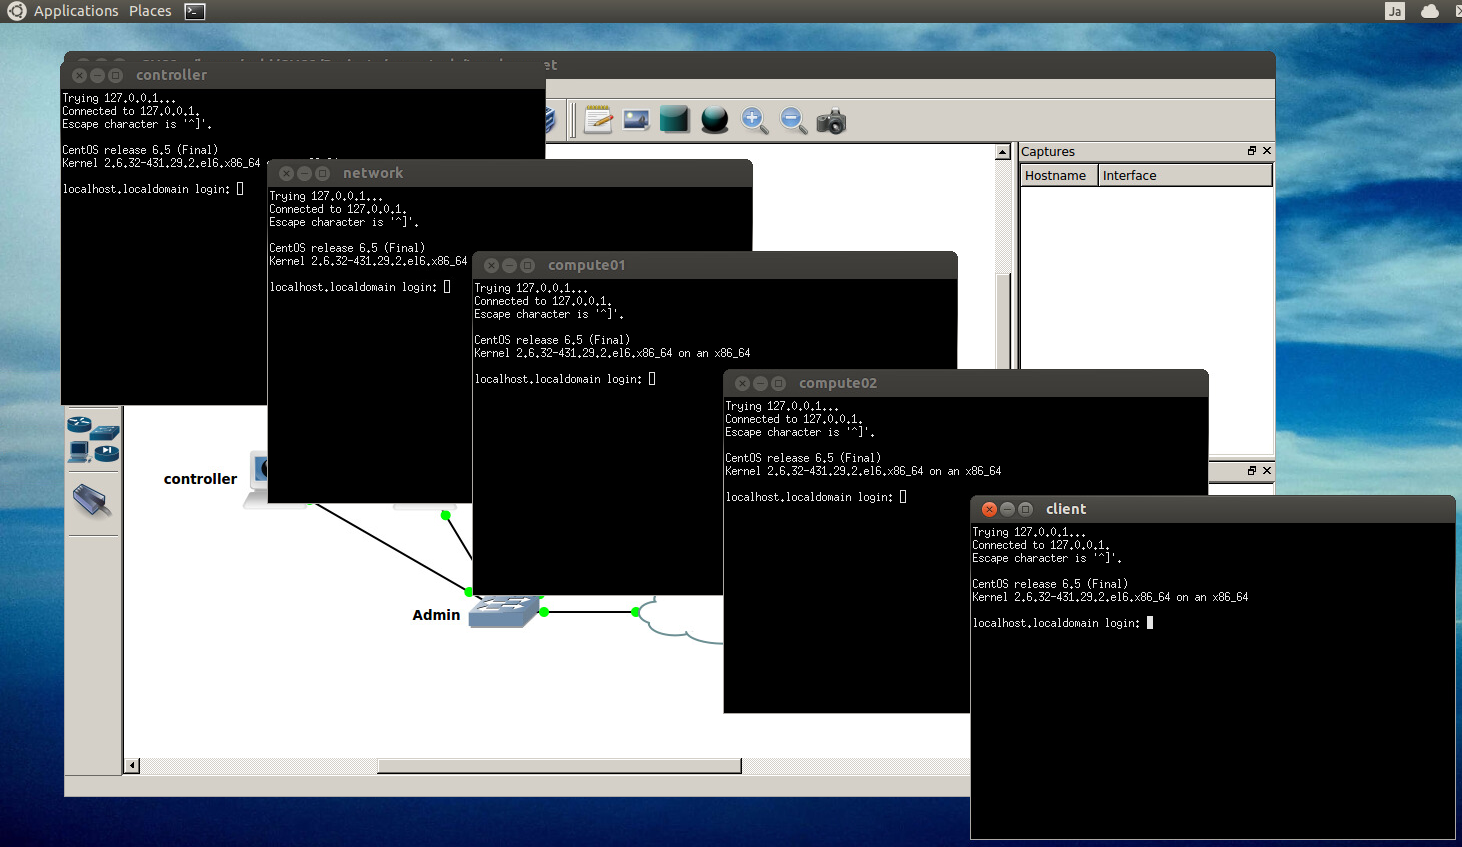Open the Switches device category
The height and width of the screenshot is (847, 1462).
(105, 433)
